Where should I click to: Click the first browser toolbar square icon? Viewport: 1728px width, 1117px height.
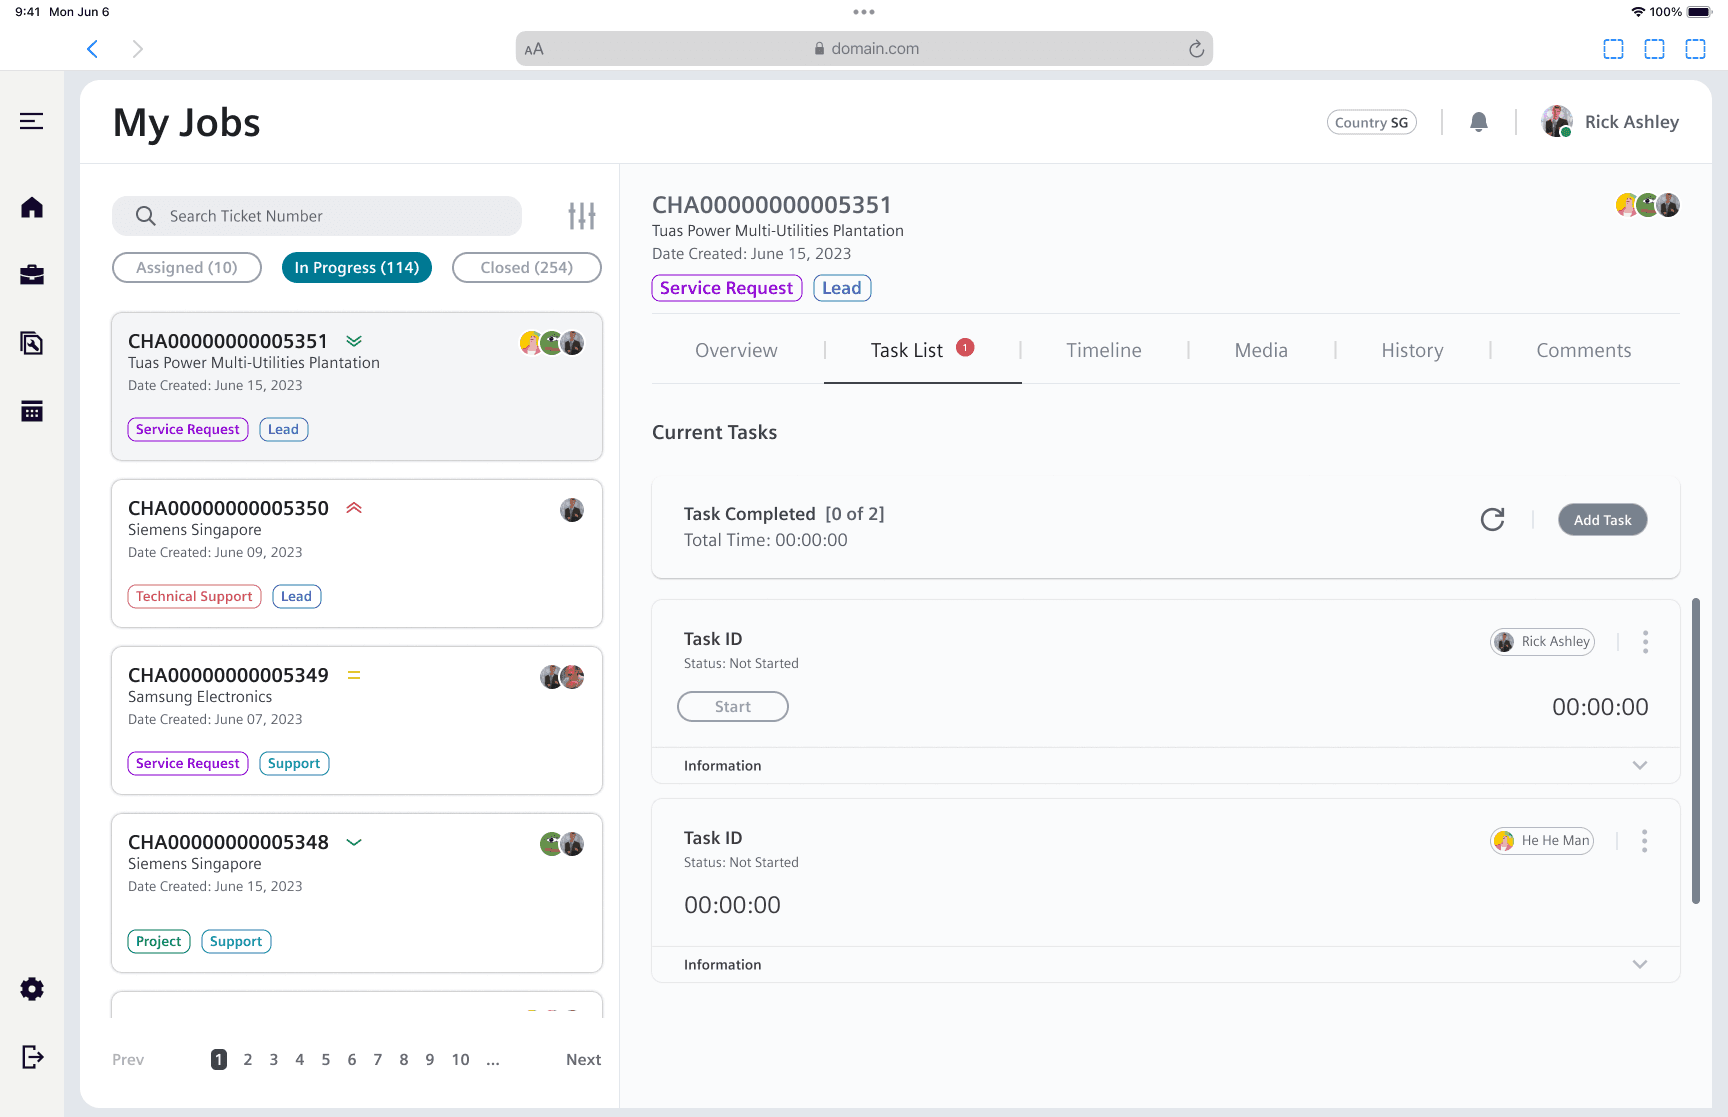1613,49
